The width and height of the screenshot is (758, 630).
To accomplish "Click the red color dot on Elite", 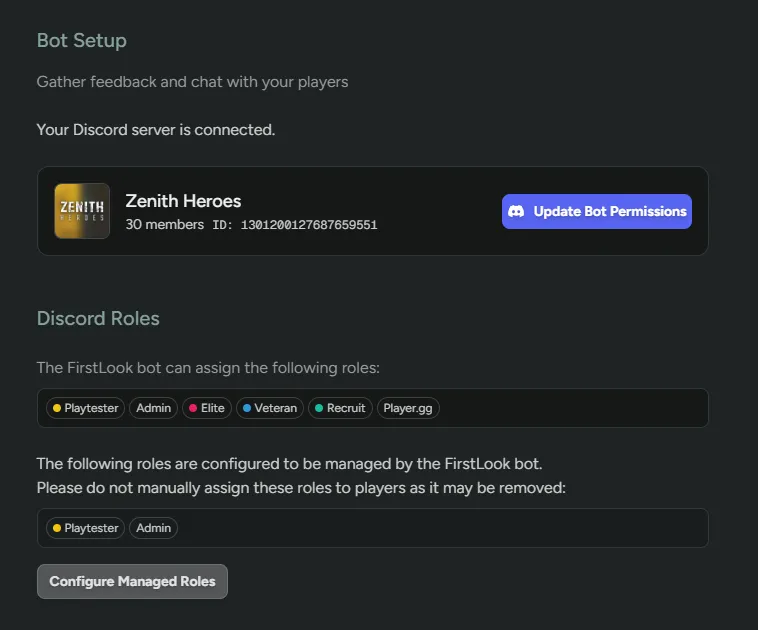I will 193,408.
